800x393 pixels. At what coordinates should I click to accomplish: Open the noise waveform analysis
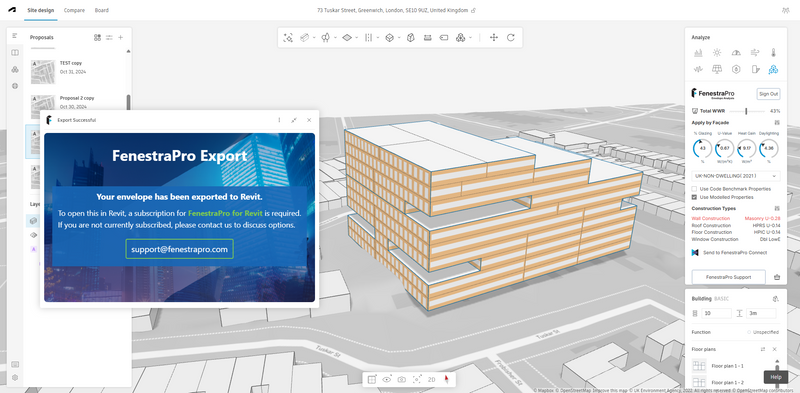pyautogui.click(x=698, y=69)
